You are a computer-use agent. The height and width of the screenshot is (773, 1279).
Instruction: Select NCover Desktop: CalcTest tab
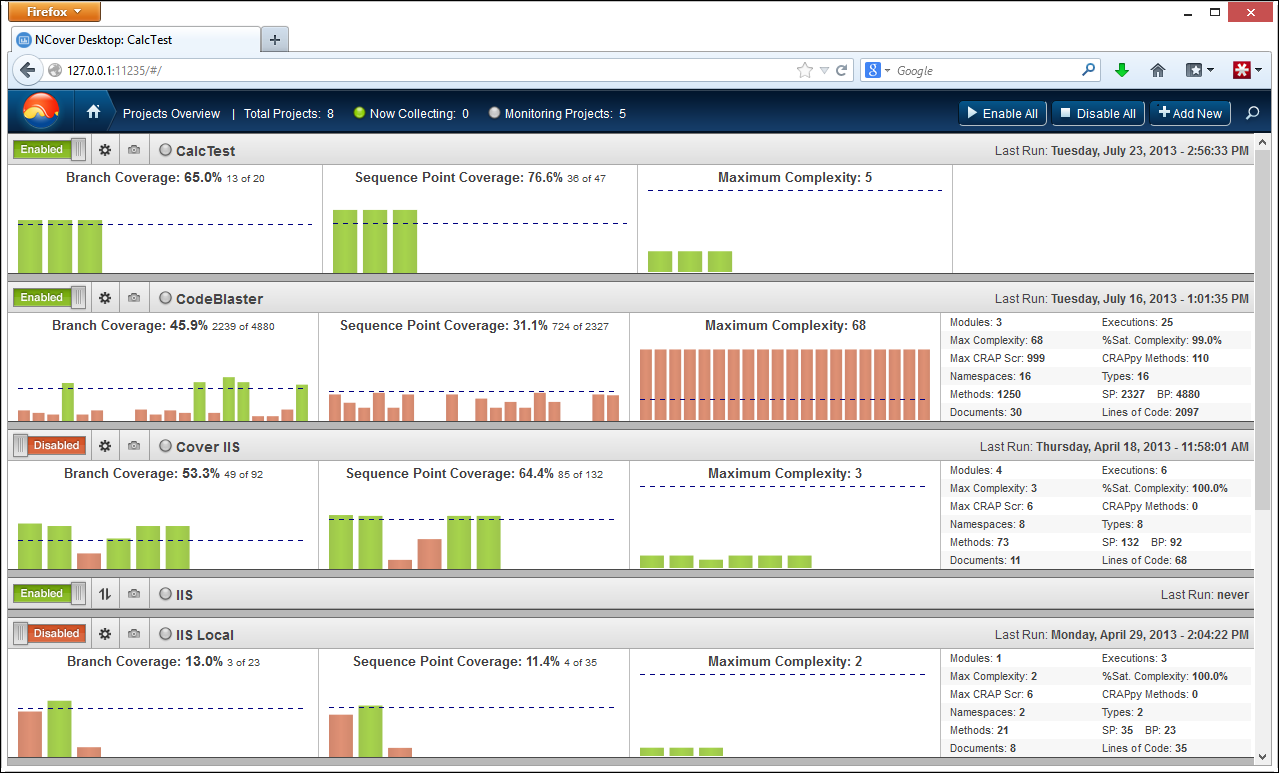(135, 40)
